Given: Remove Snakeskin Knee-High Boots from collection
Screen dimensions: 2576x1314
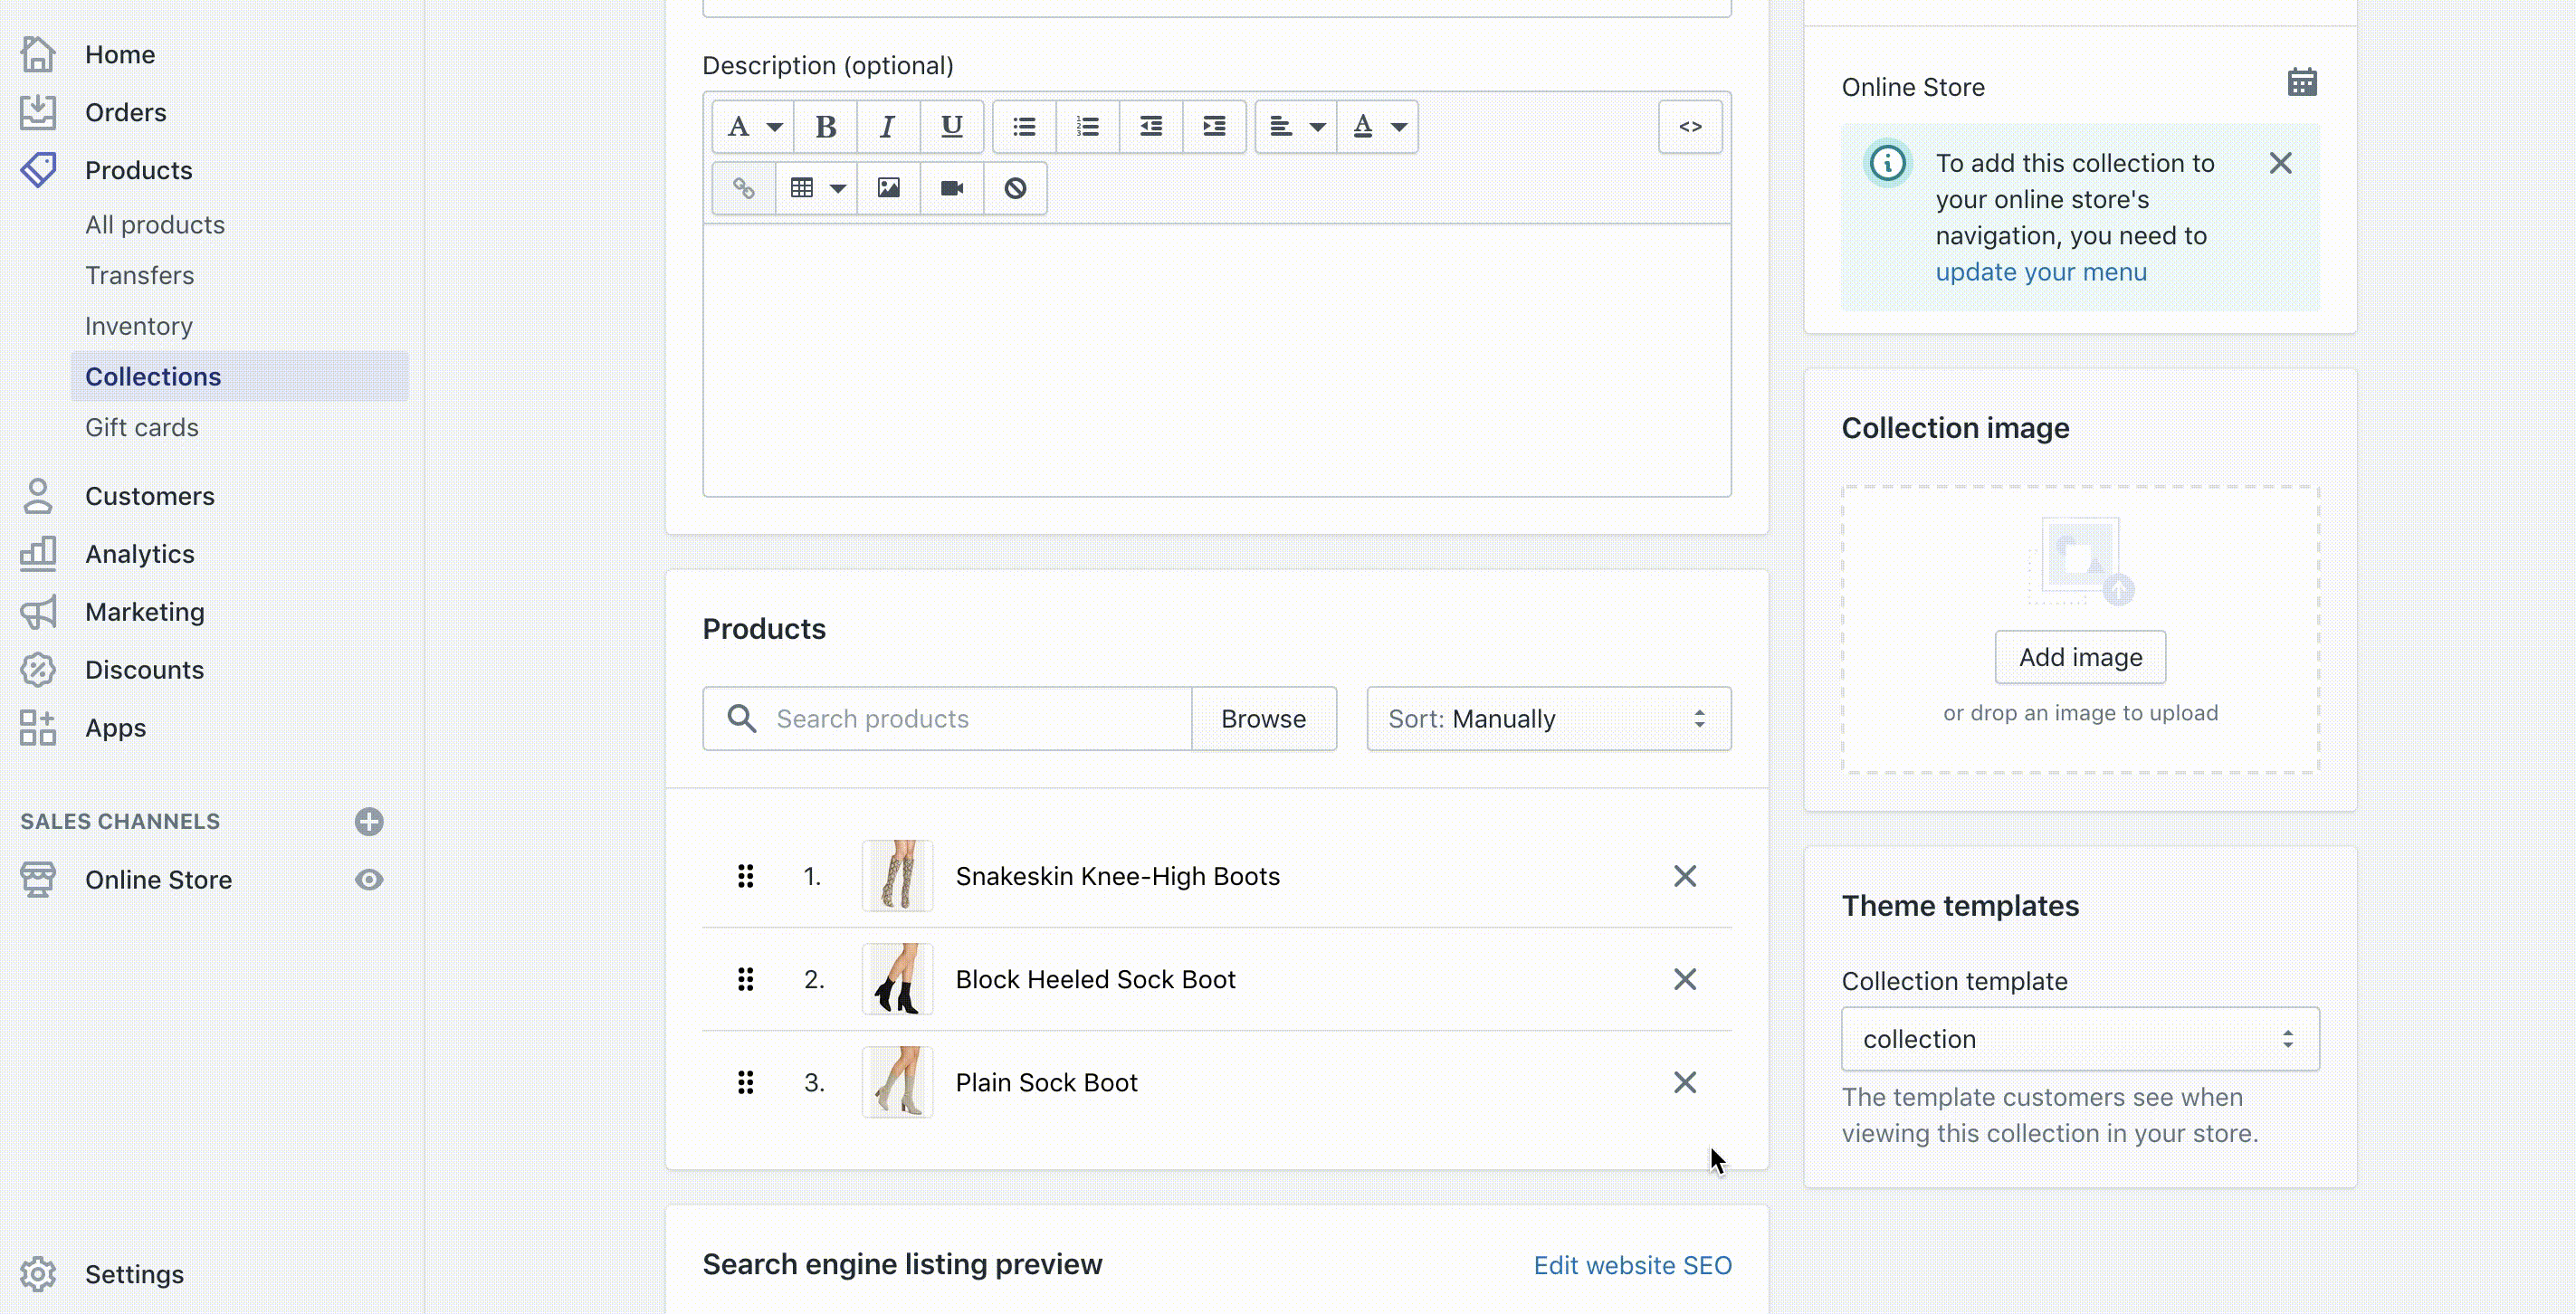Looking at the screenshot, I should pyautogui.click(x=1685, y=877).
